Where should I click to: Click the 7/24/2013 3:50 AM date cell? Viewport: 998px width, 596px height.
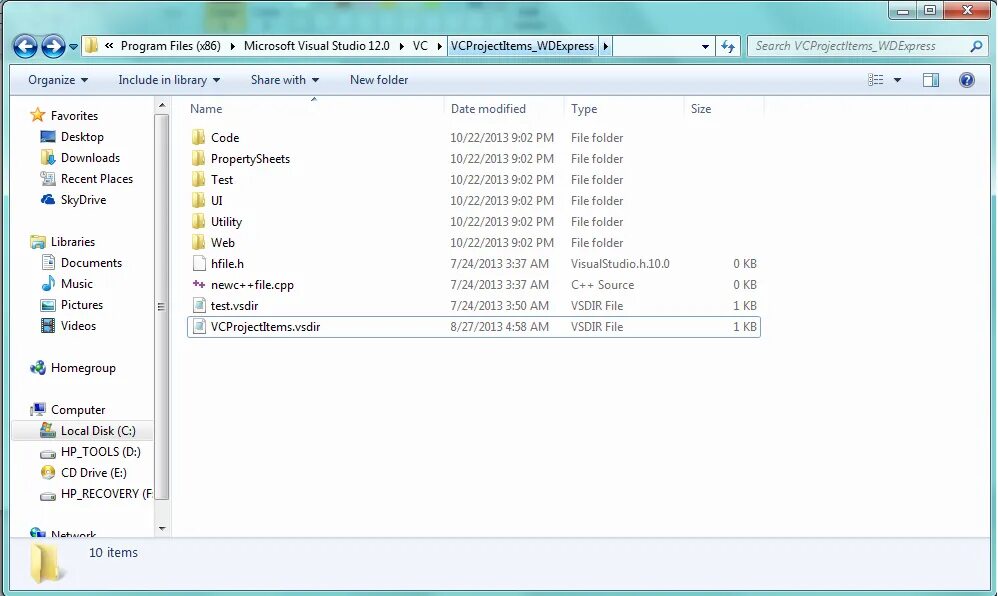click(x=500, y=306)
